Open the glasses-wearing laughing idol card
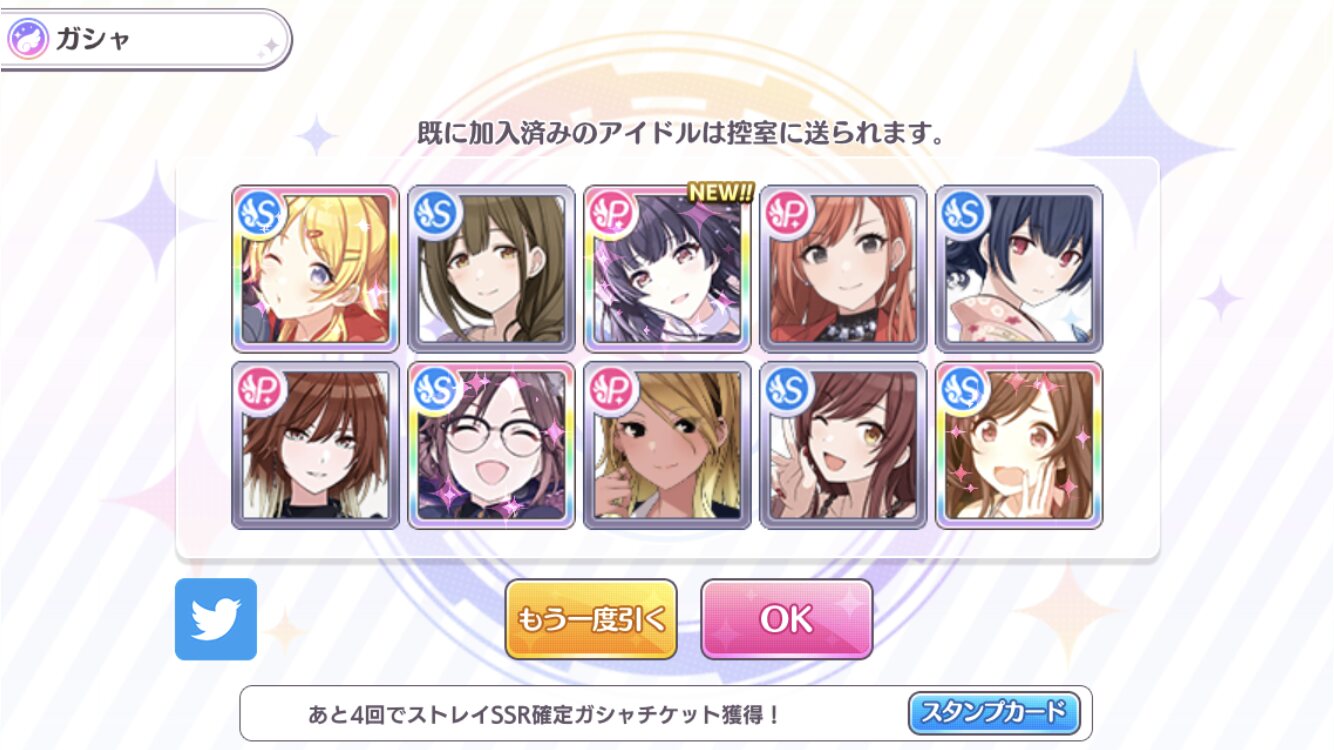Screen dimensions: 1334x750 click(x=491, y=445)
